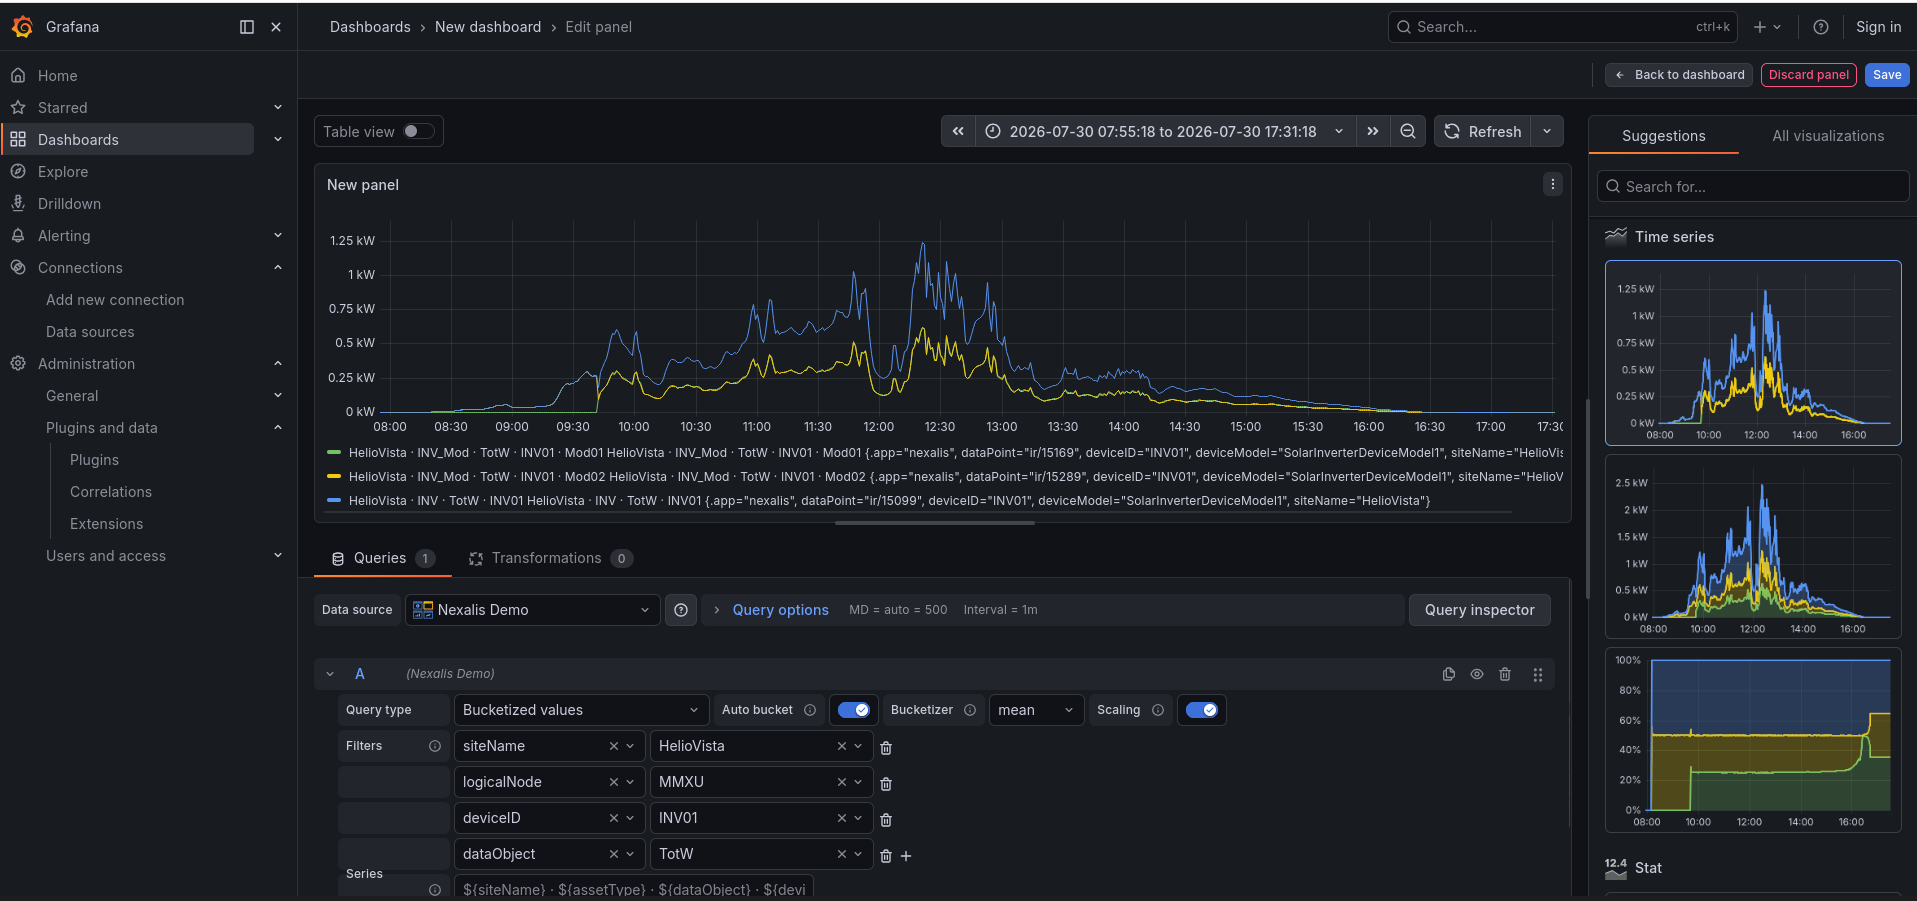Click the Refresh button
The height and width of the screenshot is (901, 1917).
tap(1483, 131)
